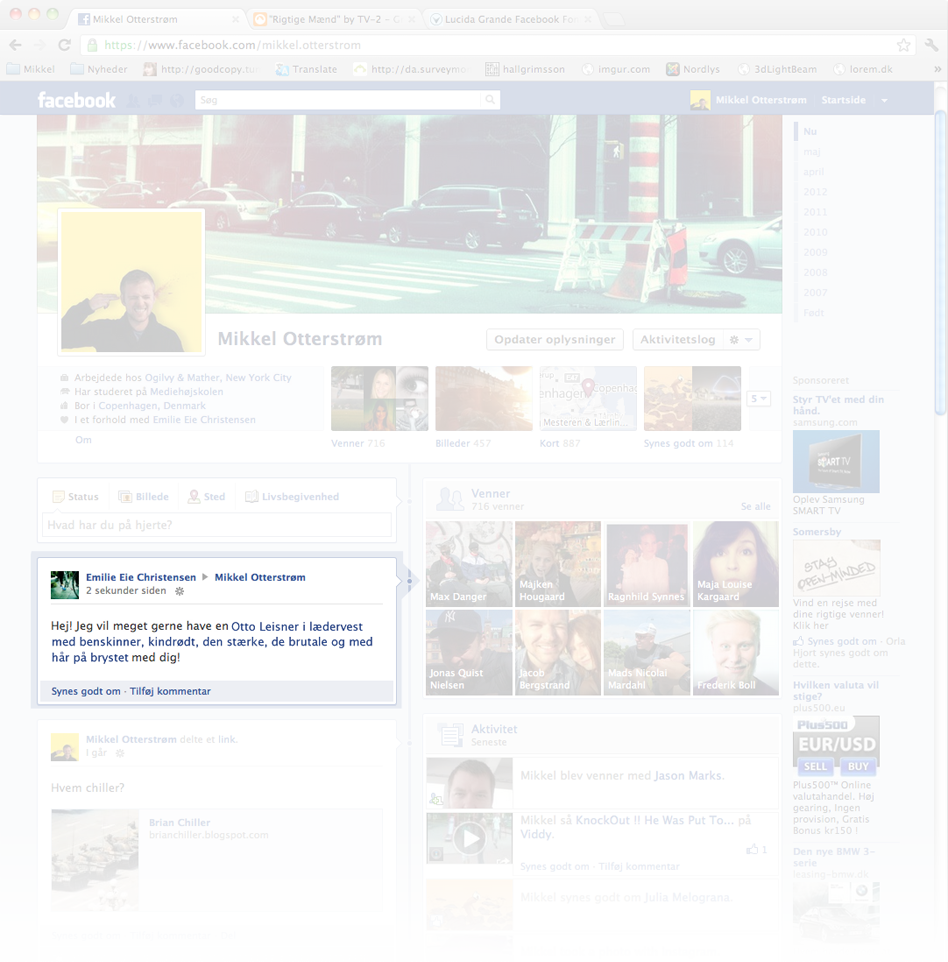Viewport: 948px width, 962px height.
Task: Play the KnockOut video thumbnail
Action: 469,839
